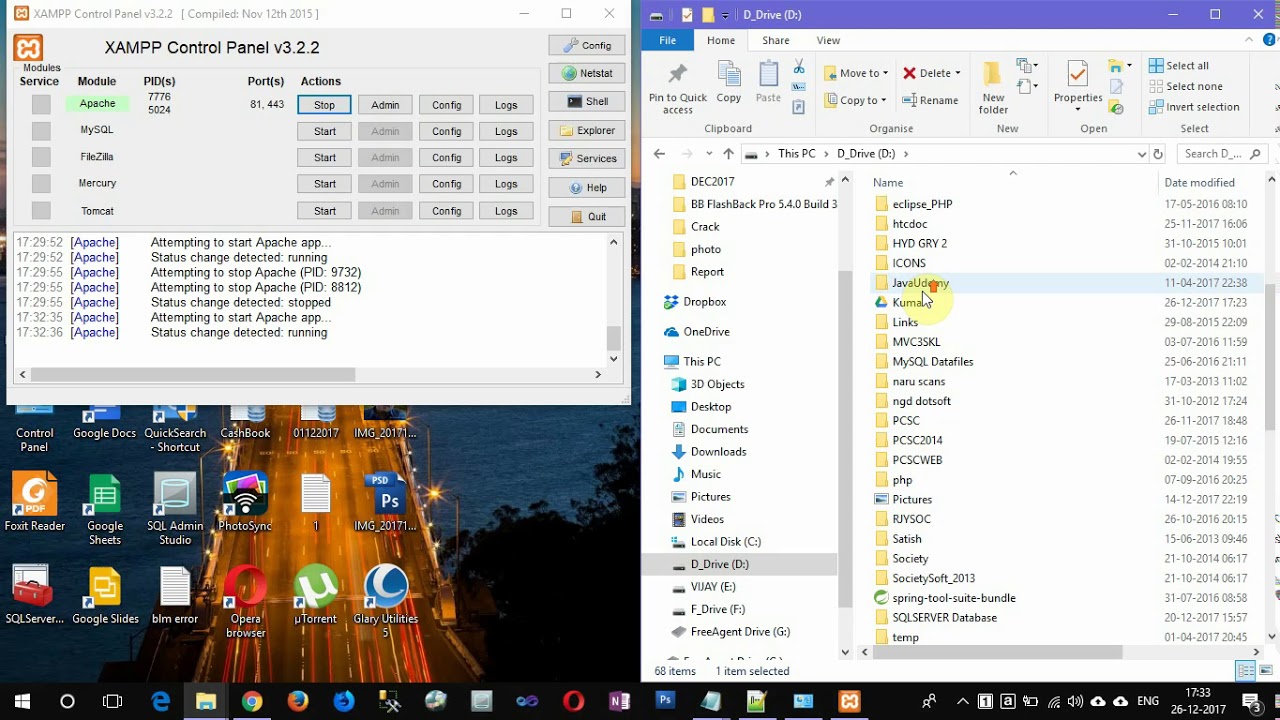Image resolution: width=1280 pixels, height=720 pixels.
Task: Click the Up one level arrow in Explorer
Action: (728, 154)
